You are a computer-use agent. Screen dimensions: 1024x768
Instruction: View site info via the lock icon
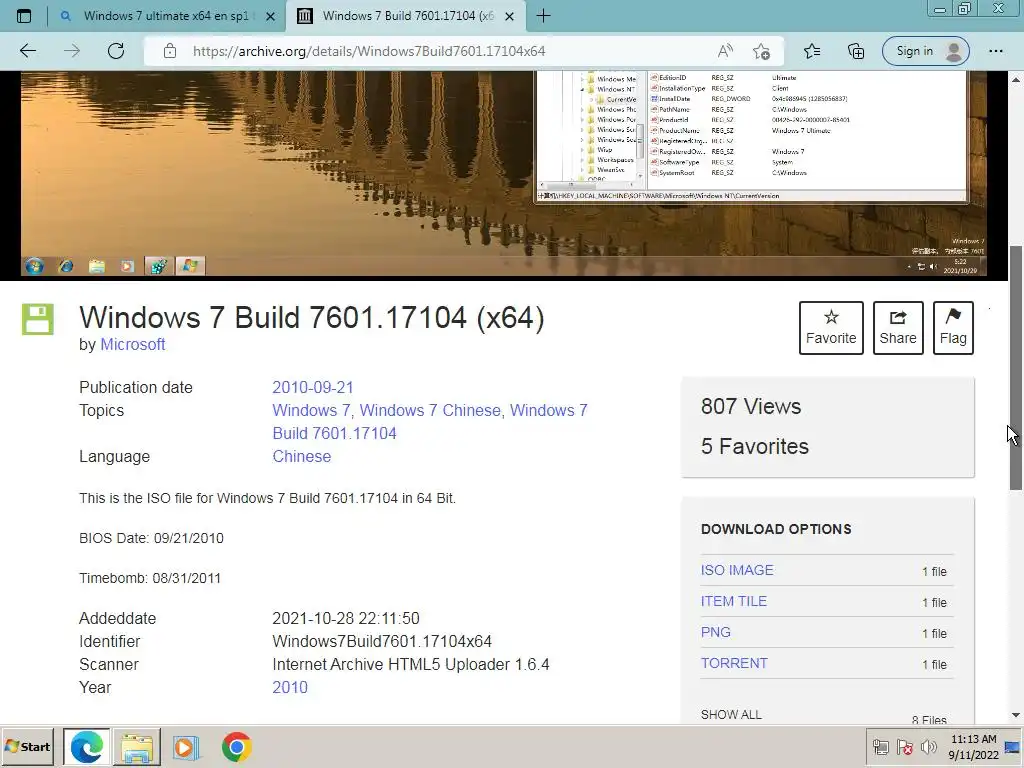[x=170, y=51]
